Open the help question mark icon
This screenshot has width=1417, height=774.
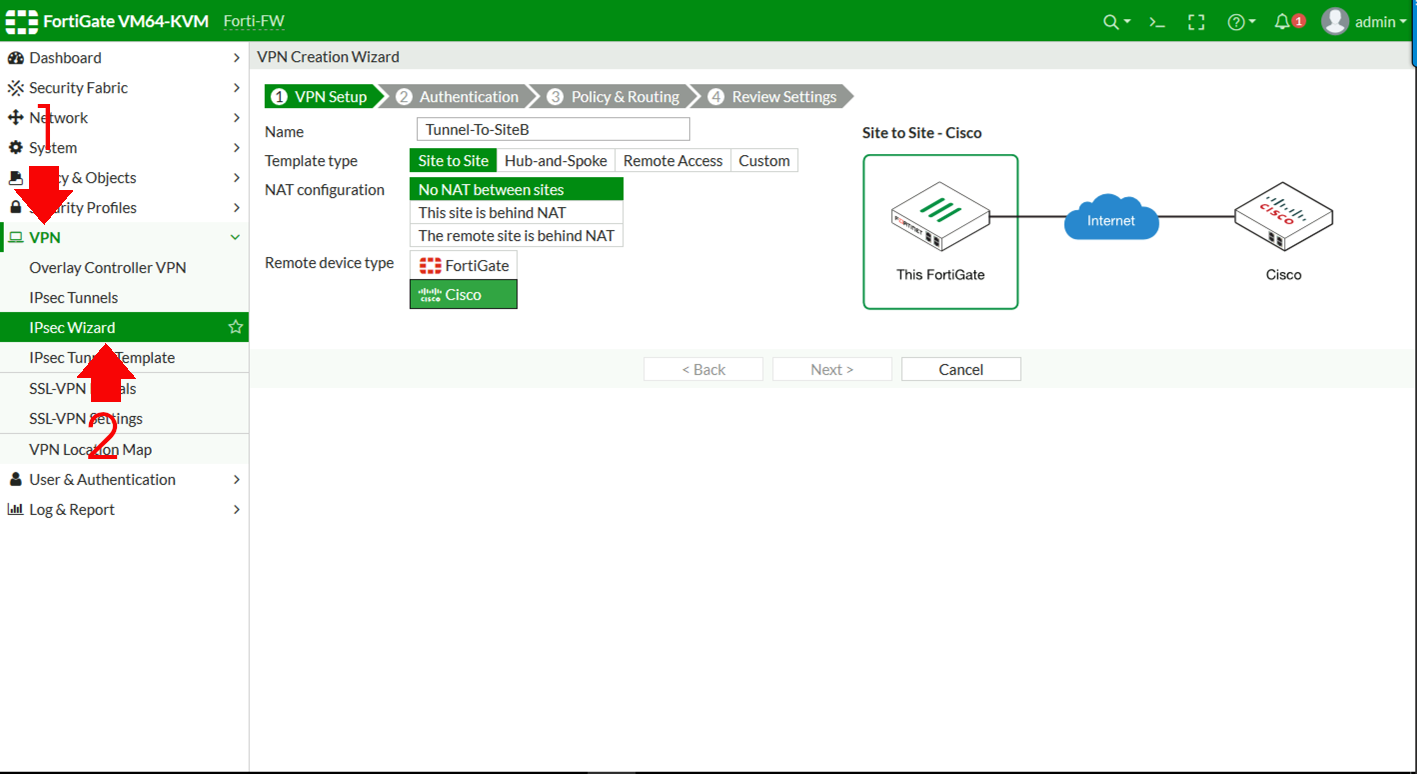(x=1236, y=22)
